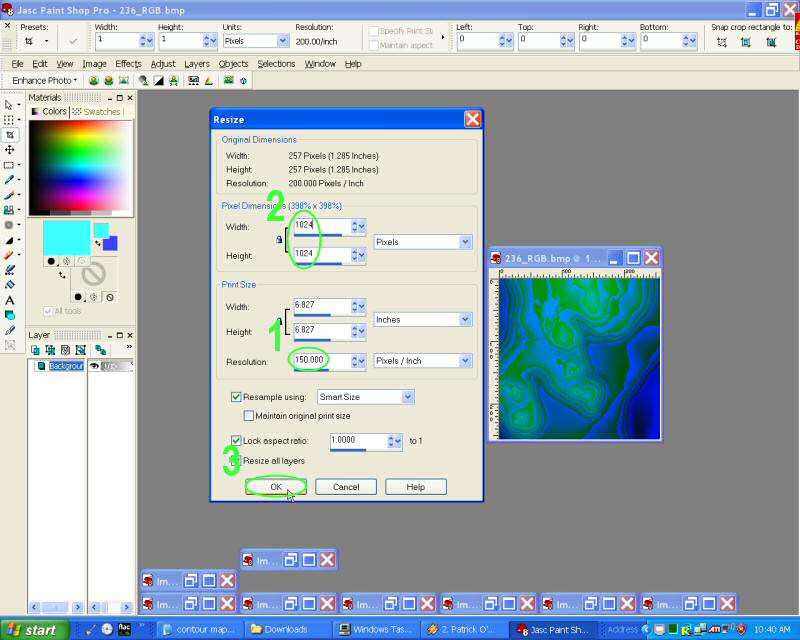Screen dimensions: 800x640
Task: Toggle the Lock aspect ratio checkbox
Action: (236, 440)
